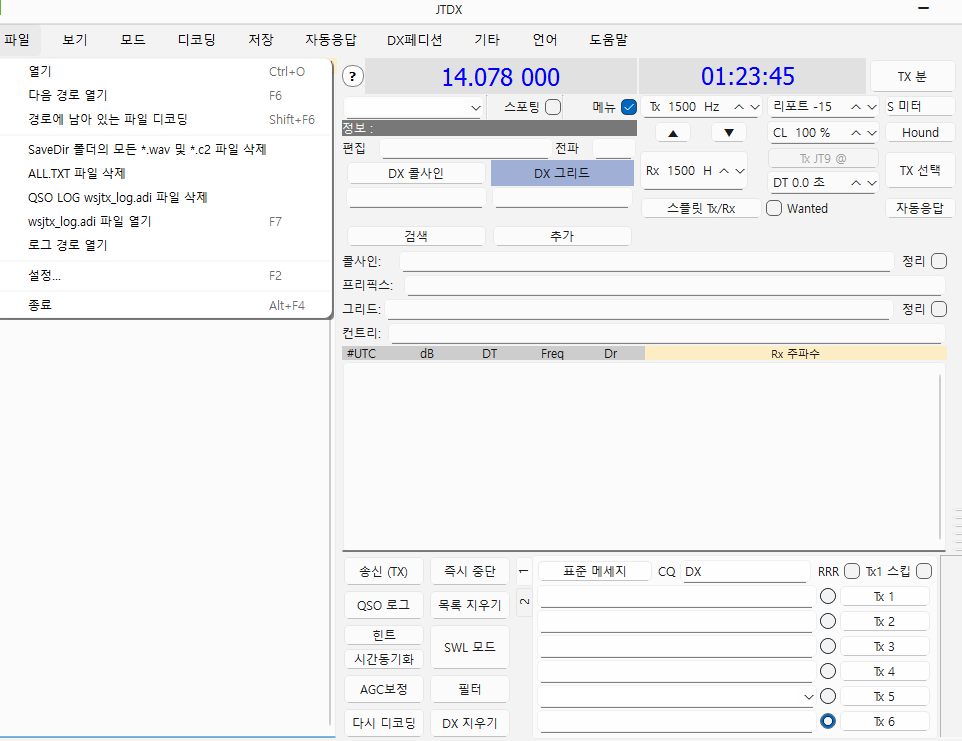962x741 pixels.
Task: Select the radio button for Tx 3
Action: pos(828,646)
